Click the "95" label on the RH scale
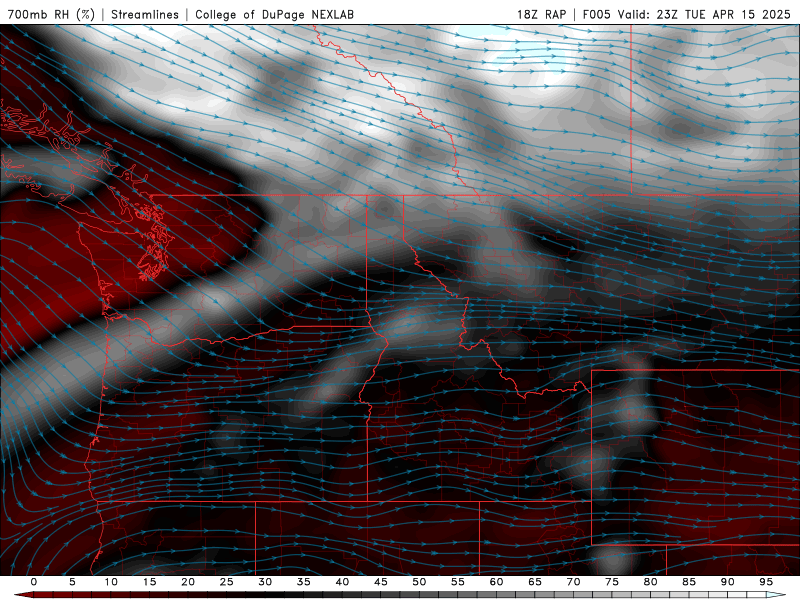Screen dimensions: 800x600 pos(766,582)
